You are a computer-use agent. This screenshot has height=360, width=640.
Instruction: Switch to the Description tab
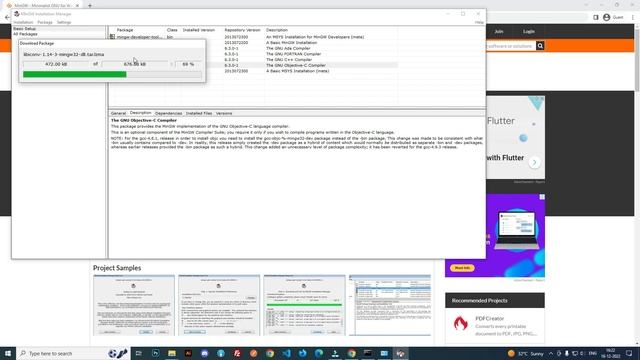click(140, 113)
